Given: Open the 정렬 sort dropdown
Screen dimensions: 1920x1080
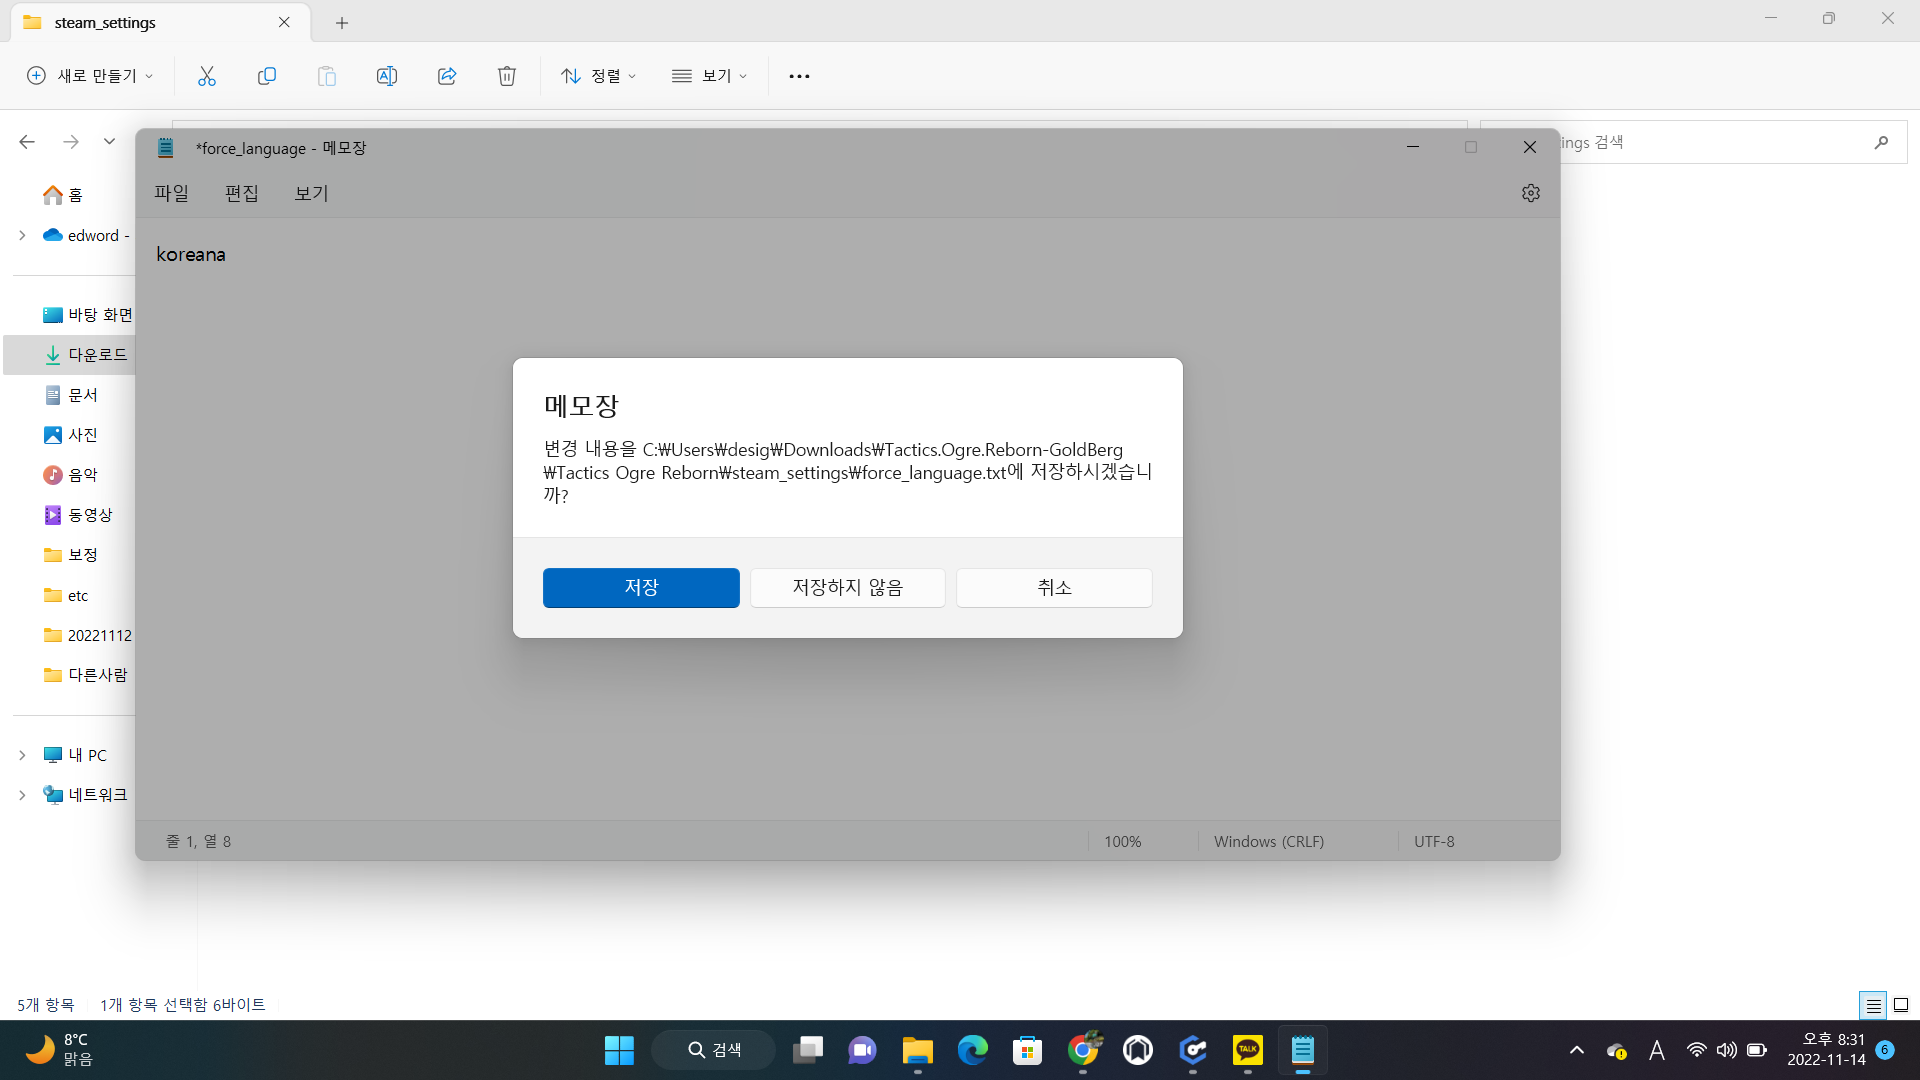Looking at the screenshot, I should [599, 76].
